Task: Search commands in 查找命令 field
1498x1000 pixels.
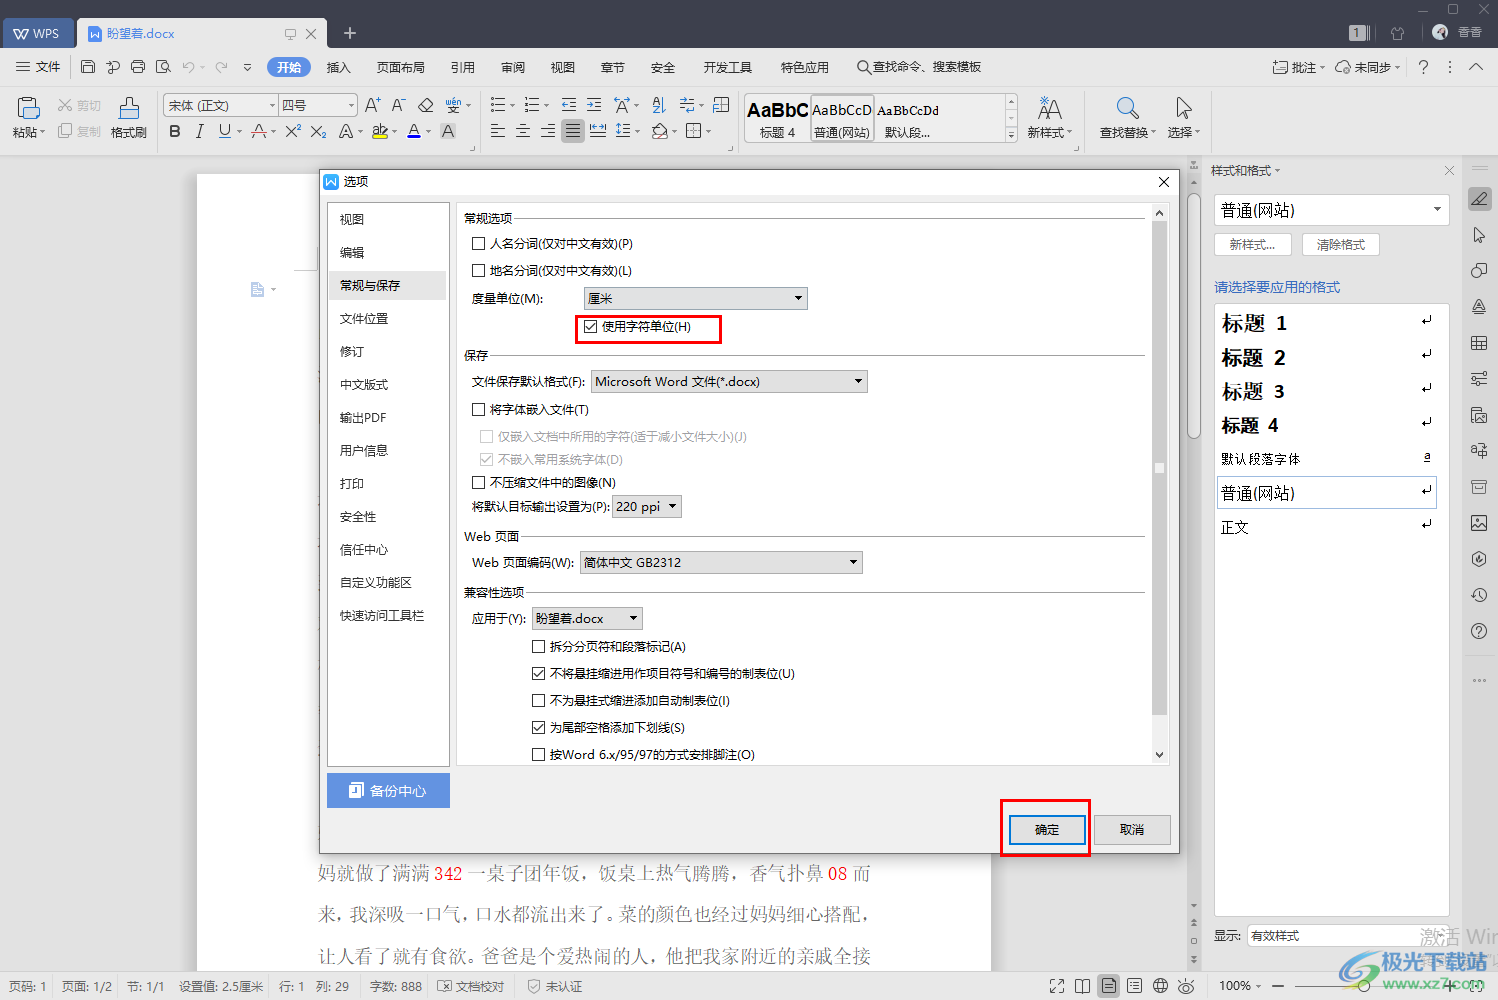Action: (x=919, y=67)
